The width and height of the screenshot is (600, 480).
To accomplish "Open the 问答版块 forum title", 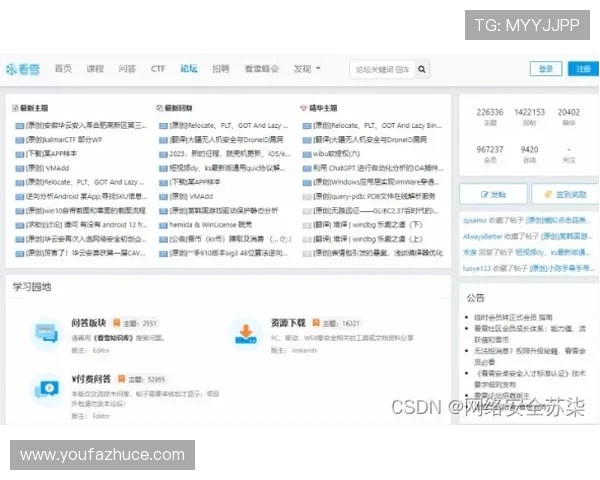I will tap(88, 323).
